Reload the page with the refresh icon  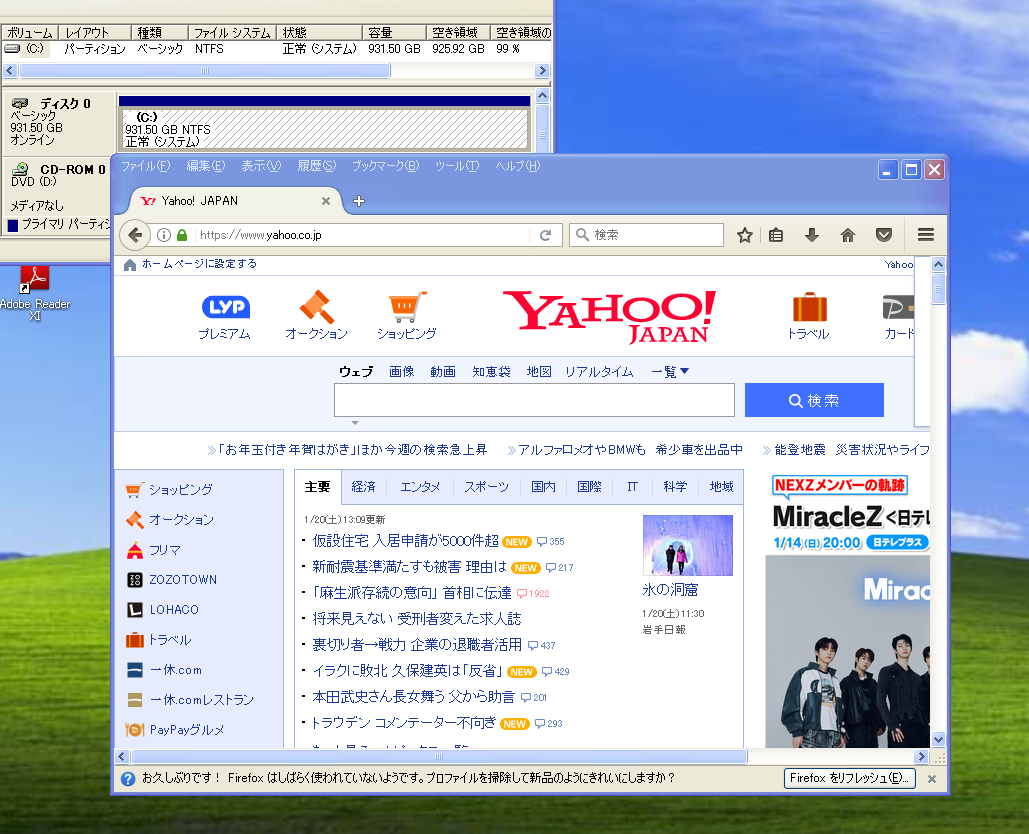(545, 235)
